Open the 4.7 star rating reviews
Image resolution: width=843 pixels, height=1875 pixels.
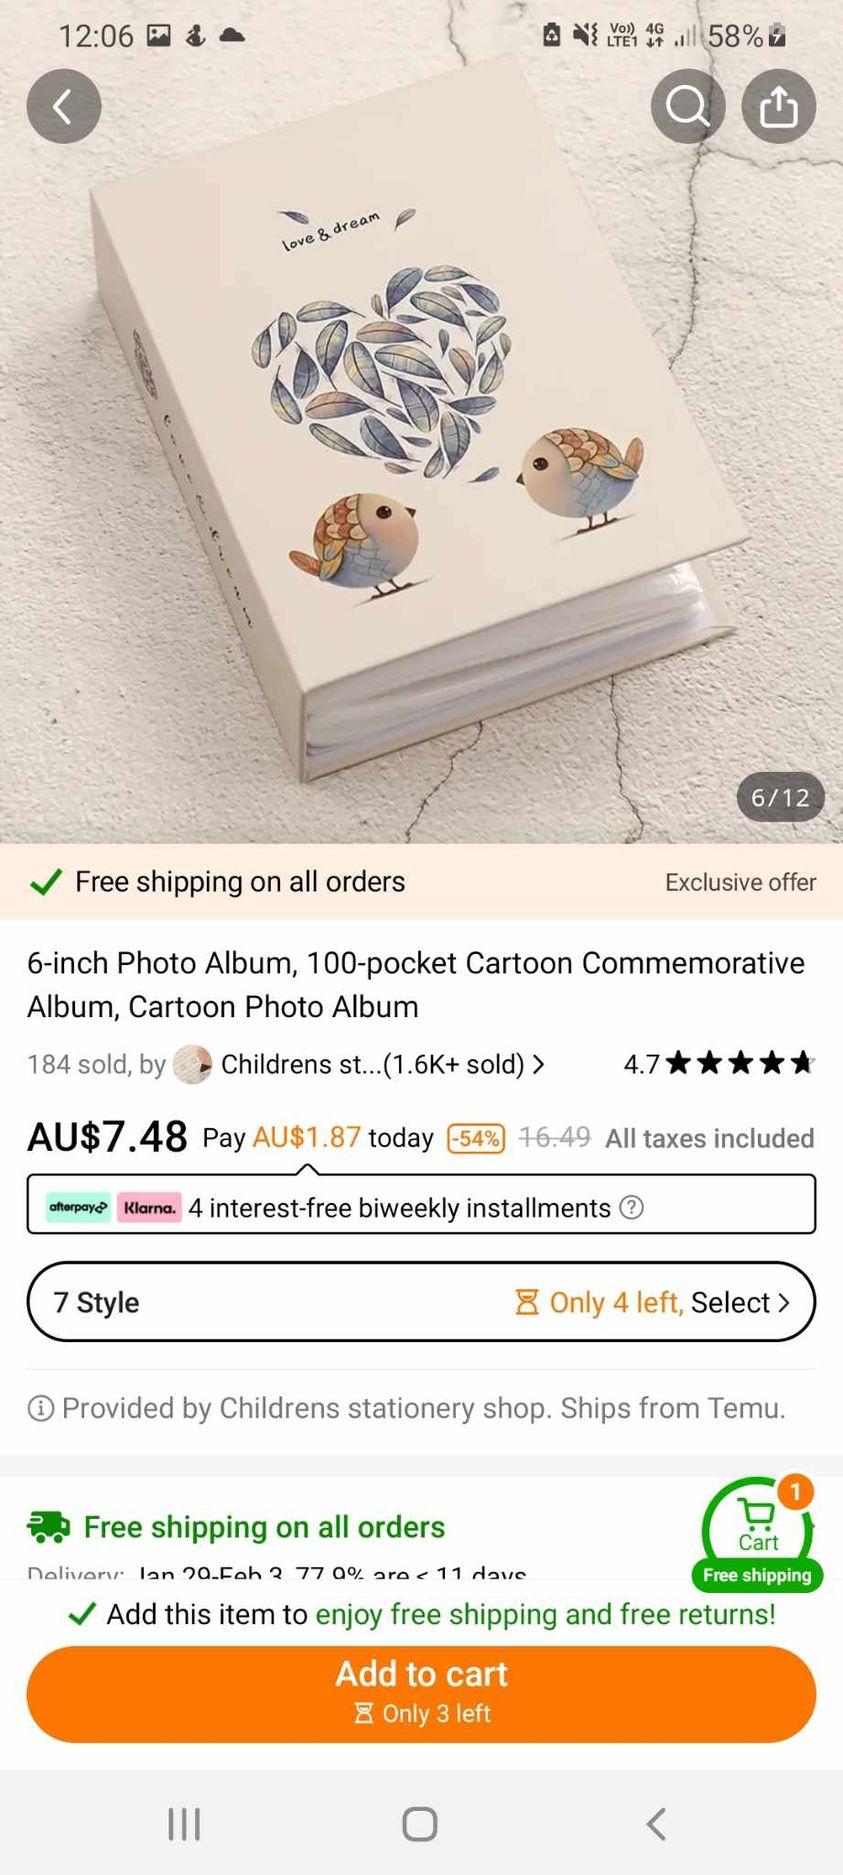point(719,1063)
